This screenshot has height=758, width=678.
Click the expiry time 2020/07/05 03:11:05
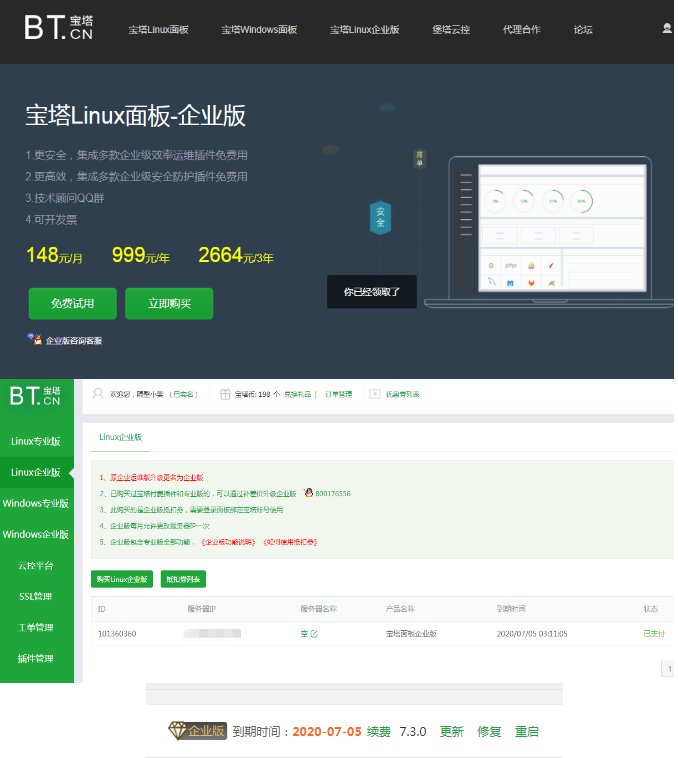point(532,633)
